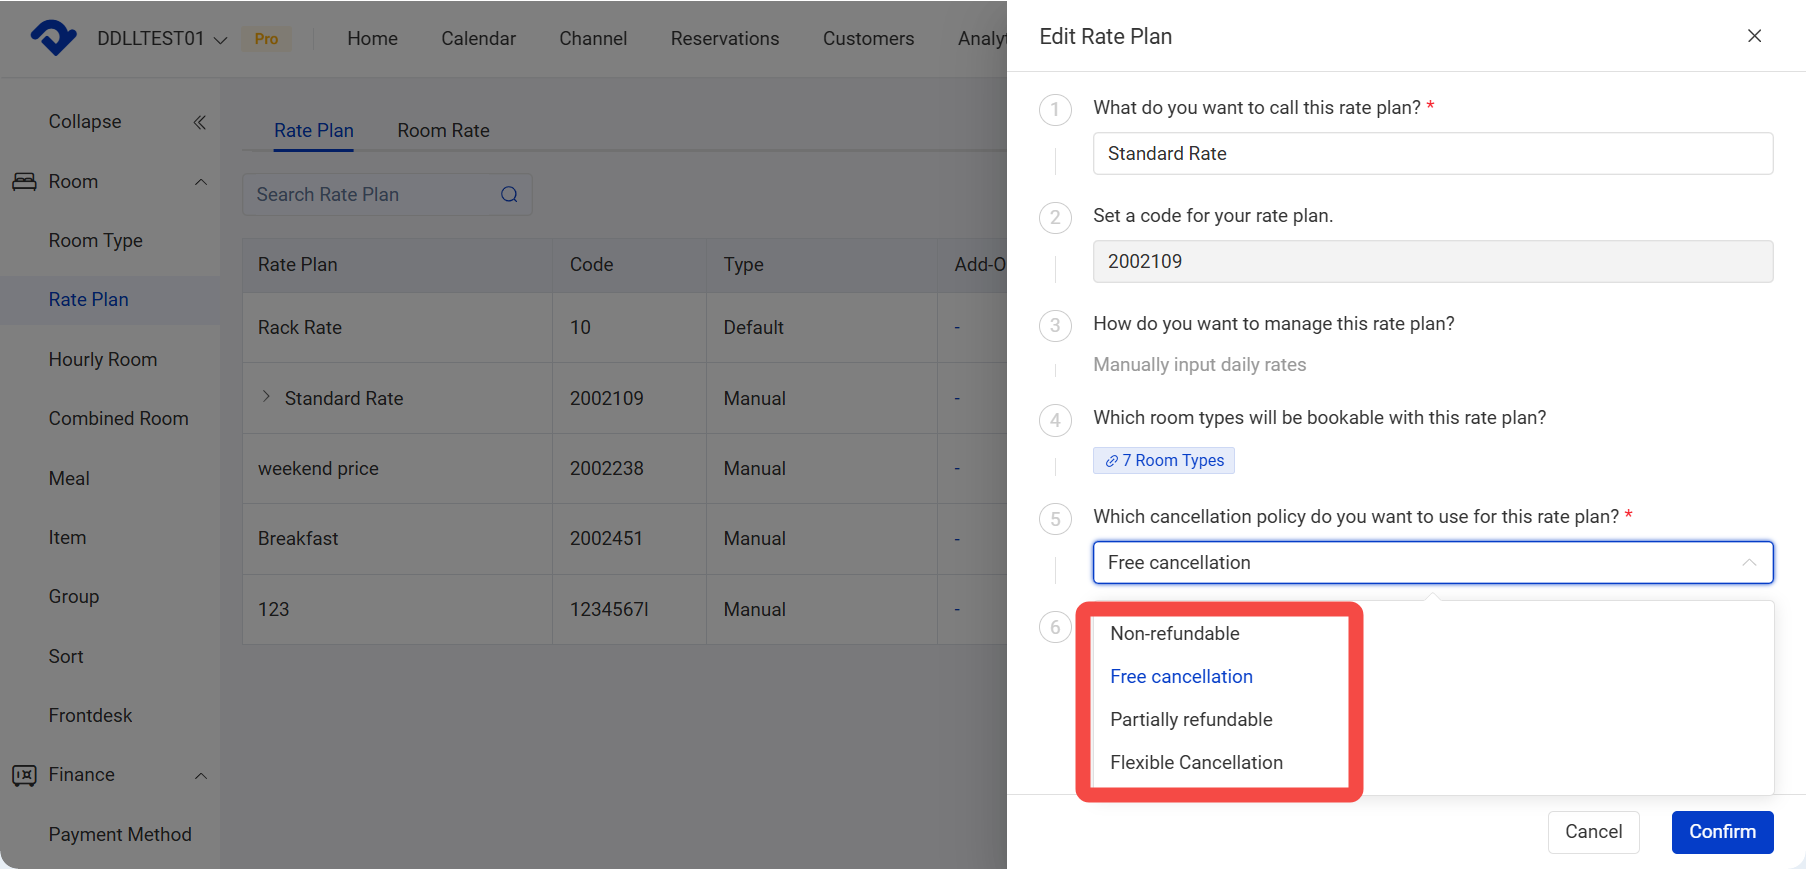Go to Meal in sidebar

point(69,479)
